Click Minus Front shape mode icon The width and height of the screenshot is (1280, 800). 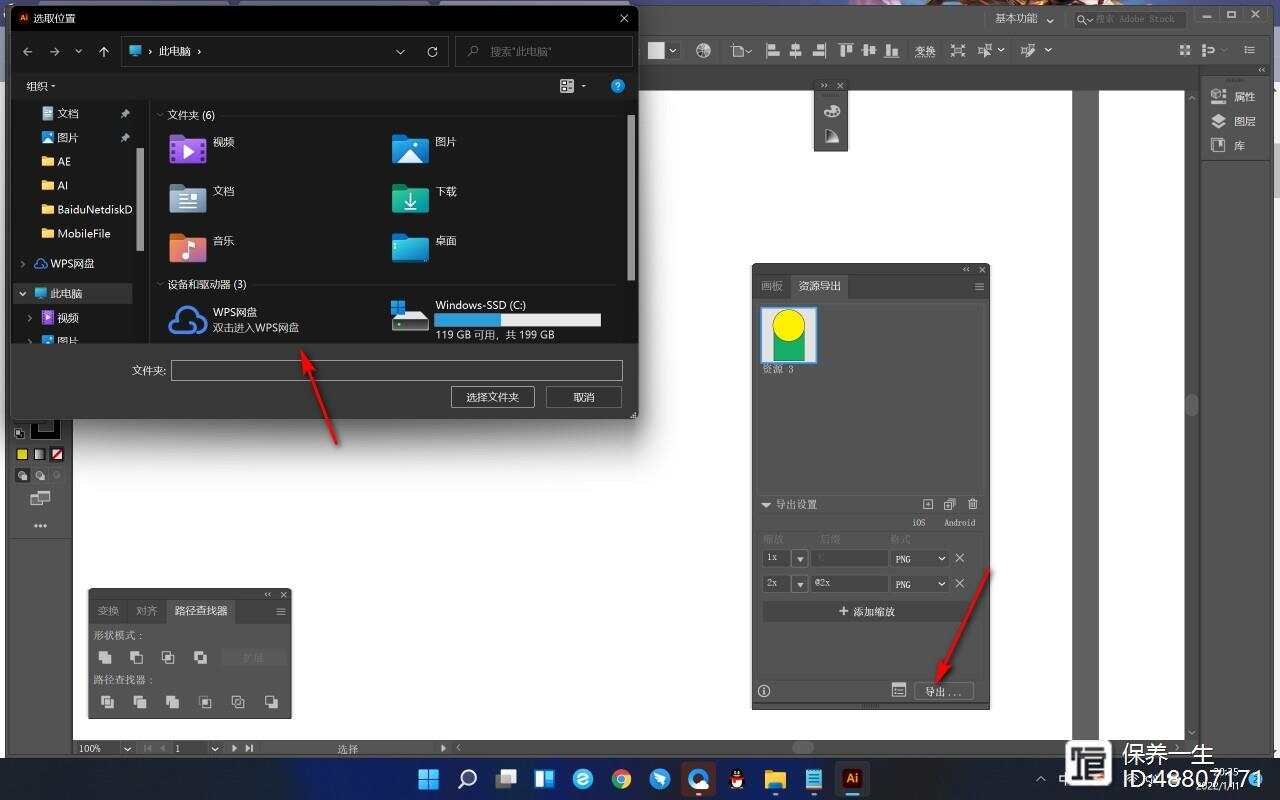click(136, 657)
